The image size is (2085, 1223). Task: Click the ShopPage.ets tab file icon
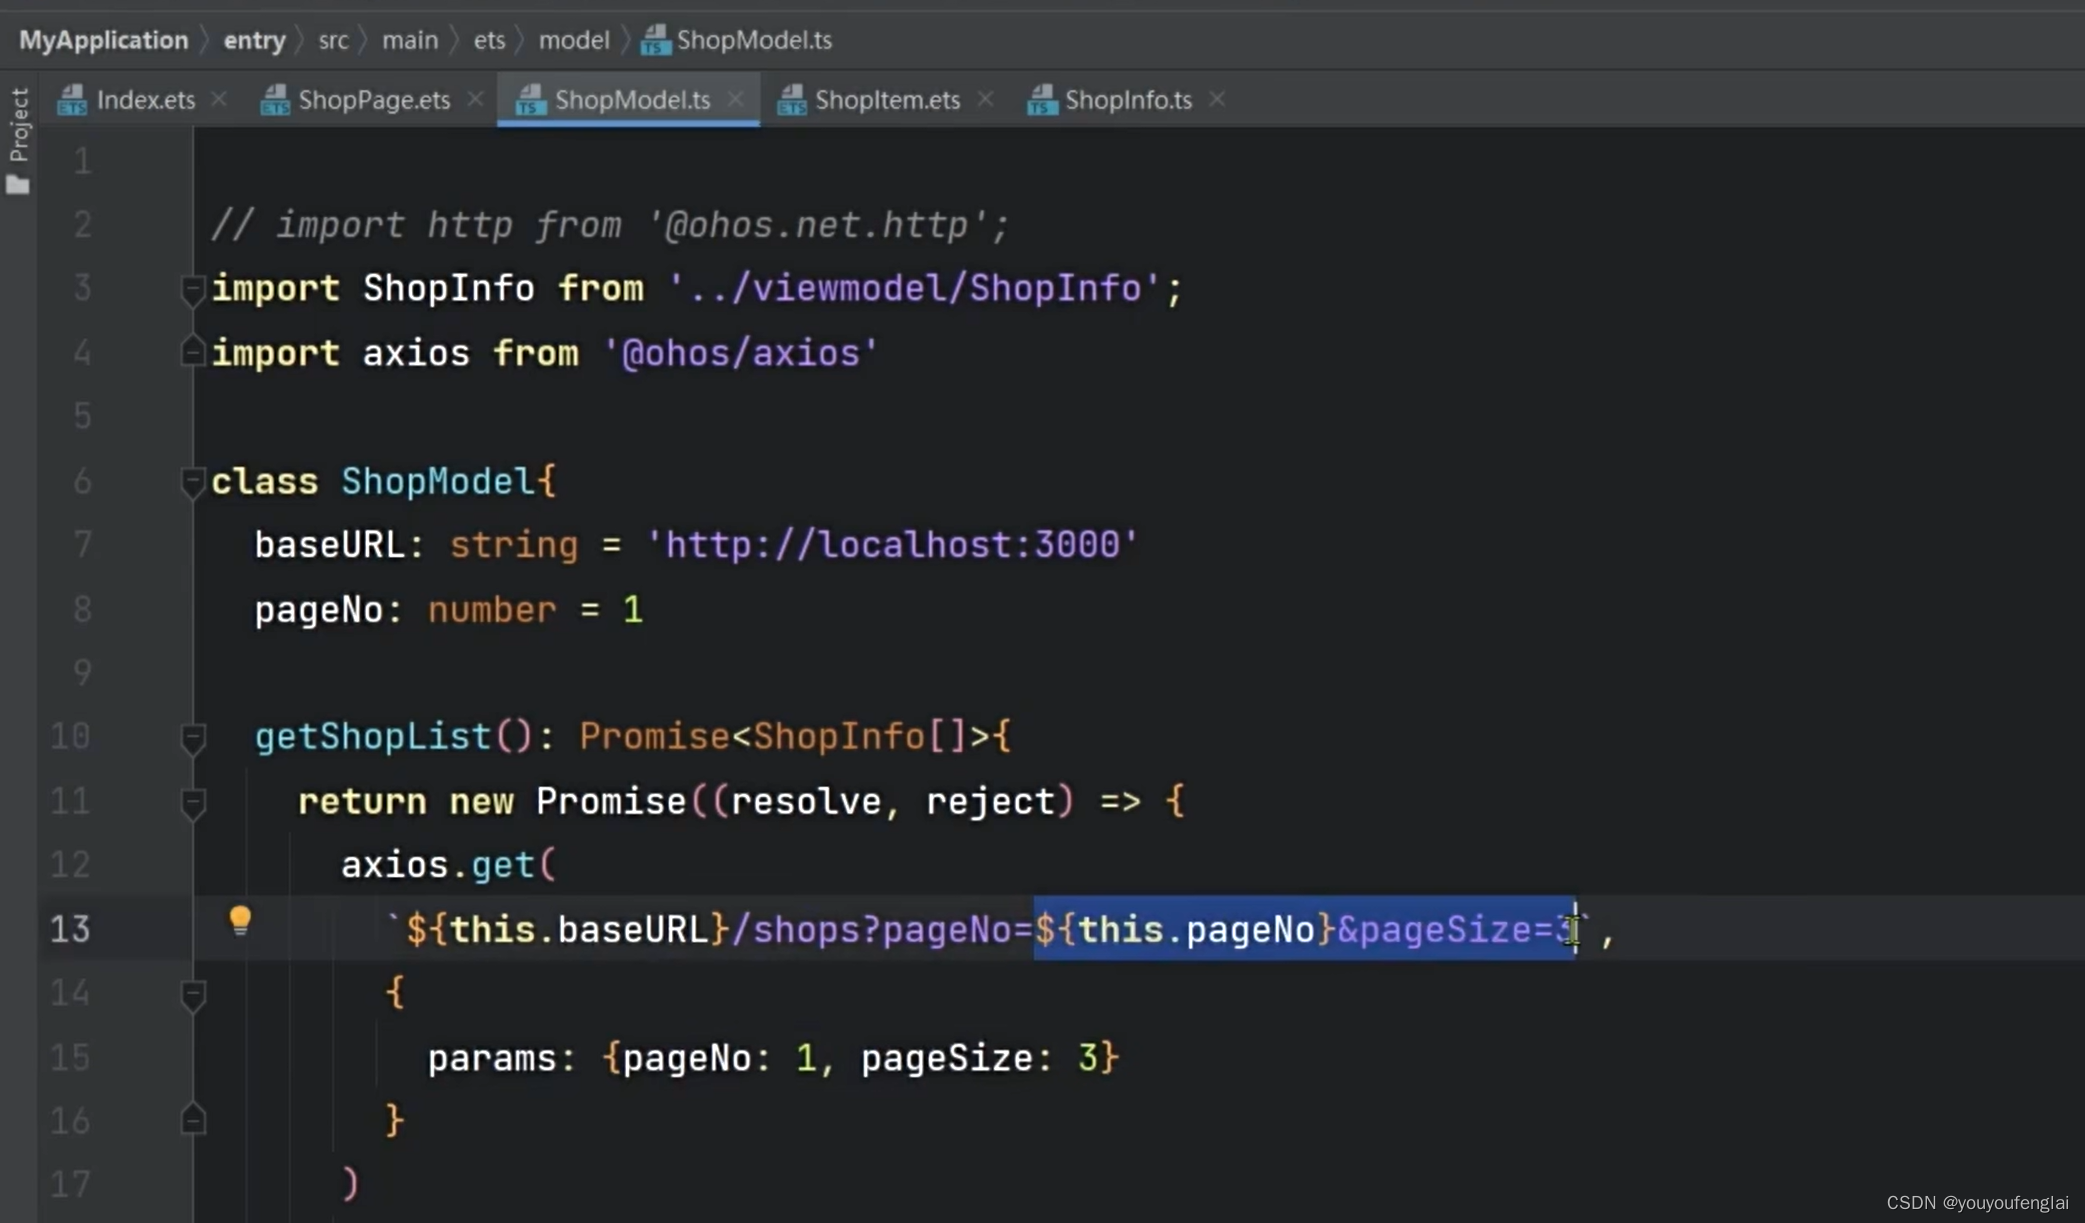(274, 100)
